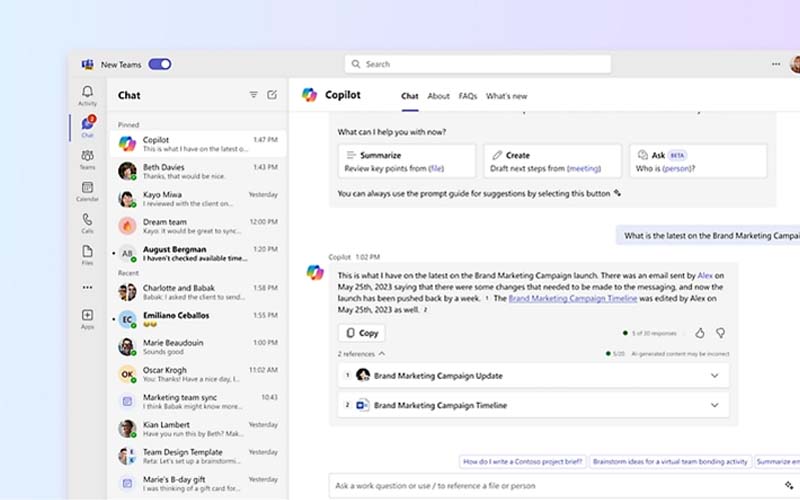Image resolution: width=800 pixels, height=500 pixels.
Task: Click the Search box at top
Action: pos(478,64)
